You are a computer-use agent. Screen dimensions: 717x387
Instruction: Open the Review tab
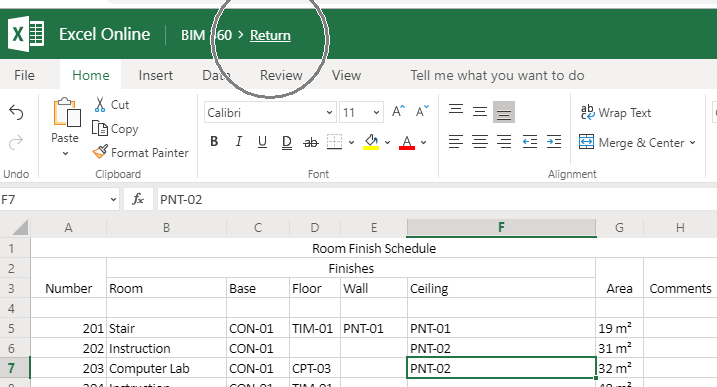[x=281, y=75]
